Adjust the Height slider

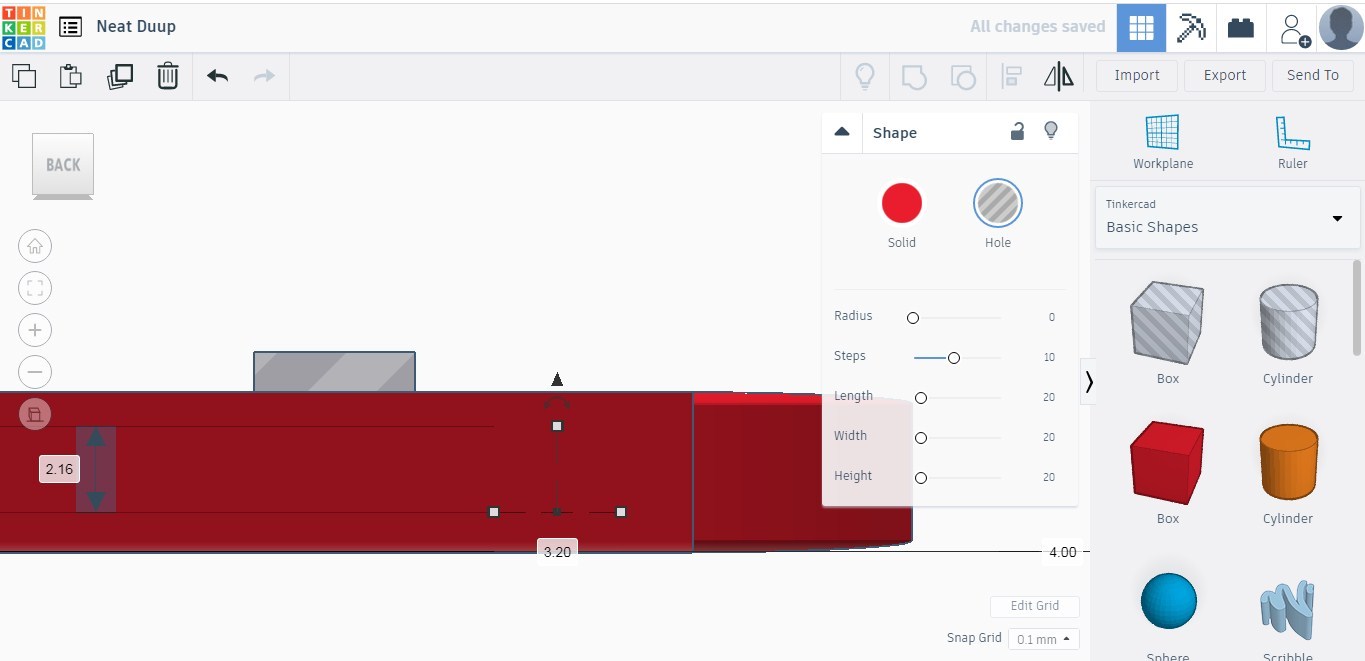921,478
